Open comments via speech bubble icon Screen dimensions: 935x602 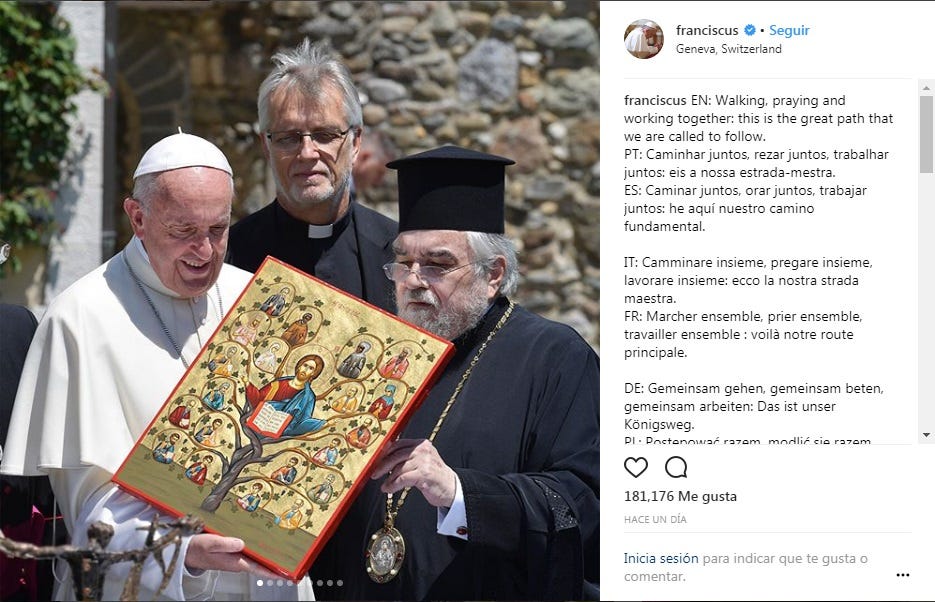click(676, 468)
